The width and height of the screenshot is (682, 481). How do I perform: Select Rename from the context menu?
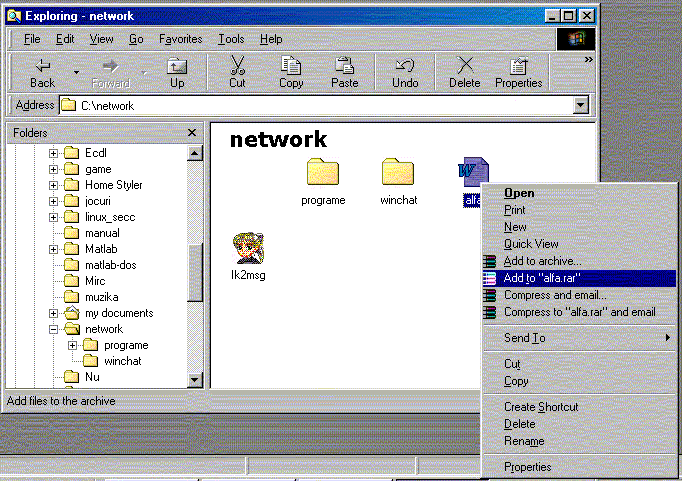[524, 441]
